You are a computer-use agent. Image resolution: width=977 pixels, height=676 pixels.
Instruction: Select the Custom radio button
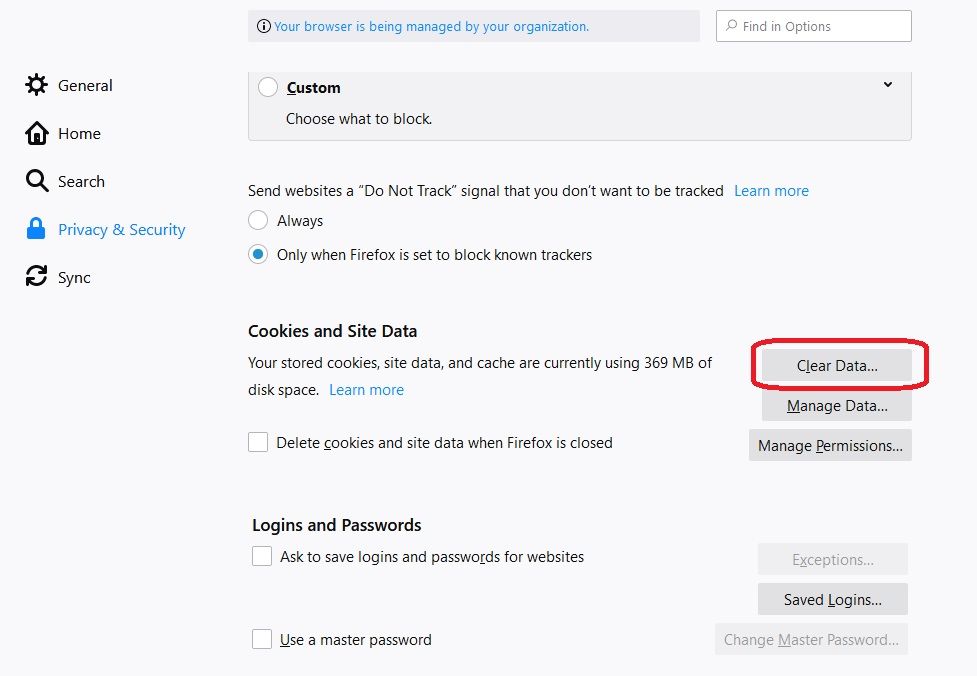pyautogui.click(x=268, y=87)
